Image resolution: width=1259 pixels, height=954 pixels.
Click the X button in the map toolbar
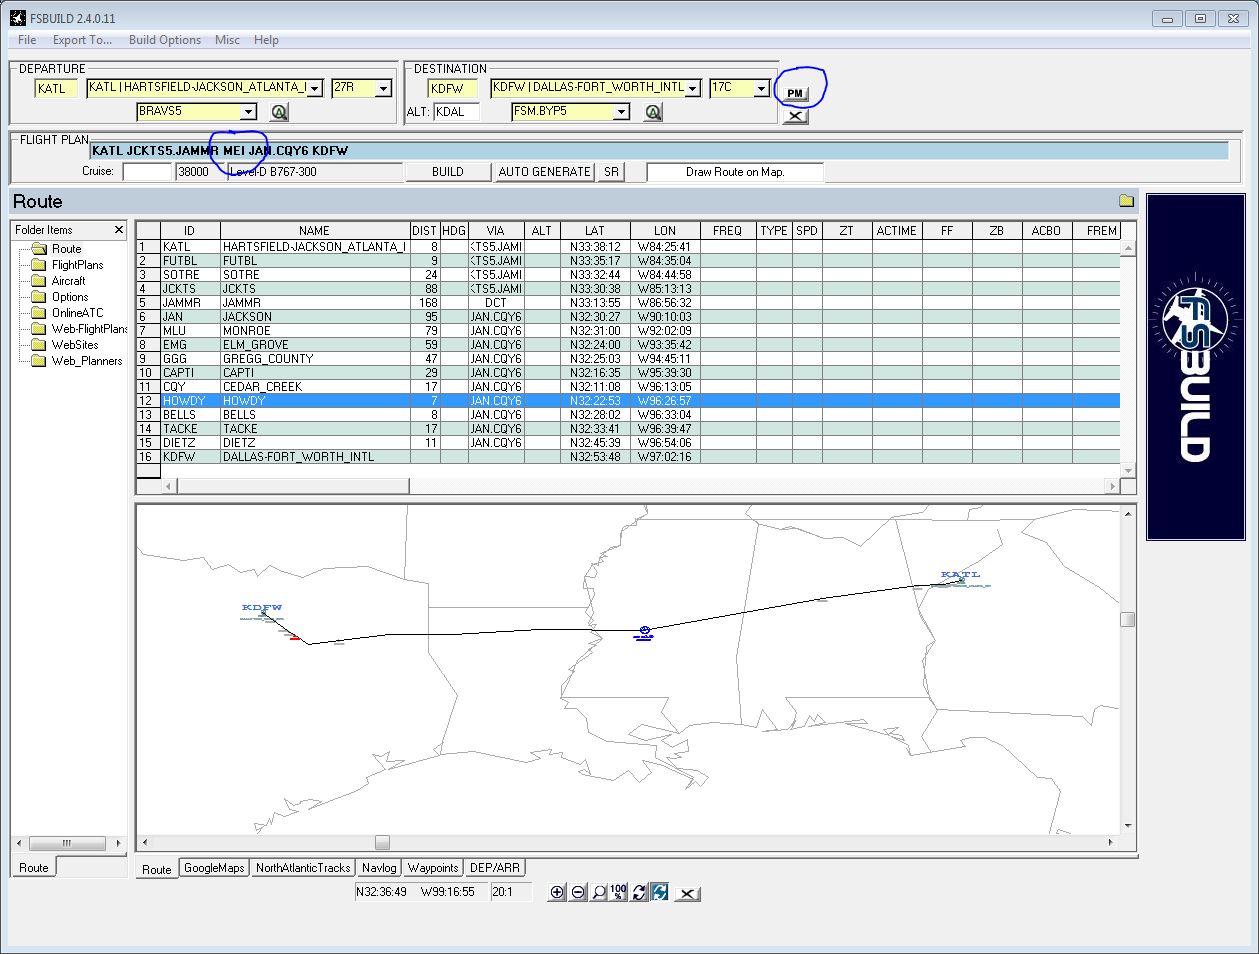pos(687,893)
